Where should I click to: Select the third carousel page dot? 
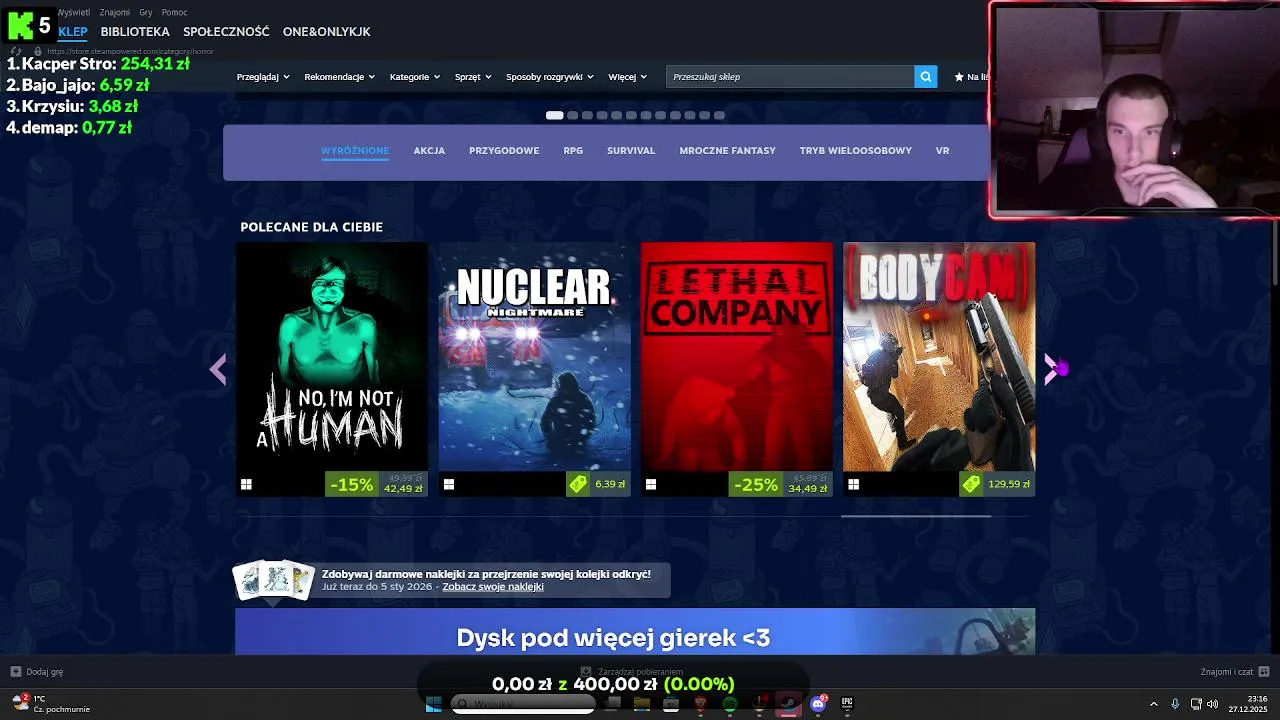point(587,115)
